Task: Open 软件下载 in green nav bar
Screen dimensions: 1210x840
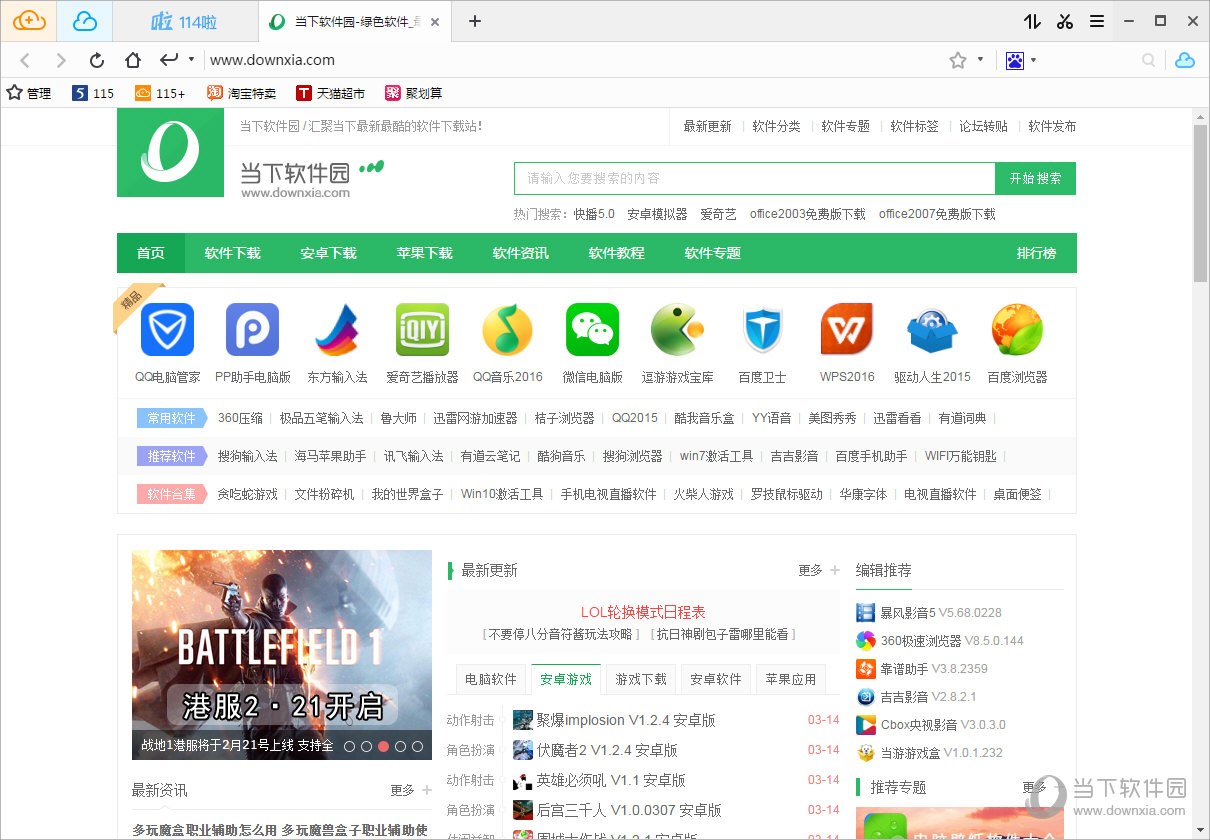Action: [x=233, y=253]
